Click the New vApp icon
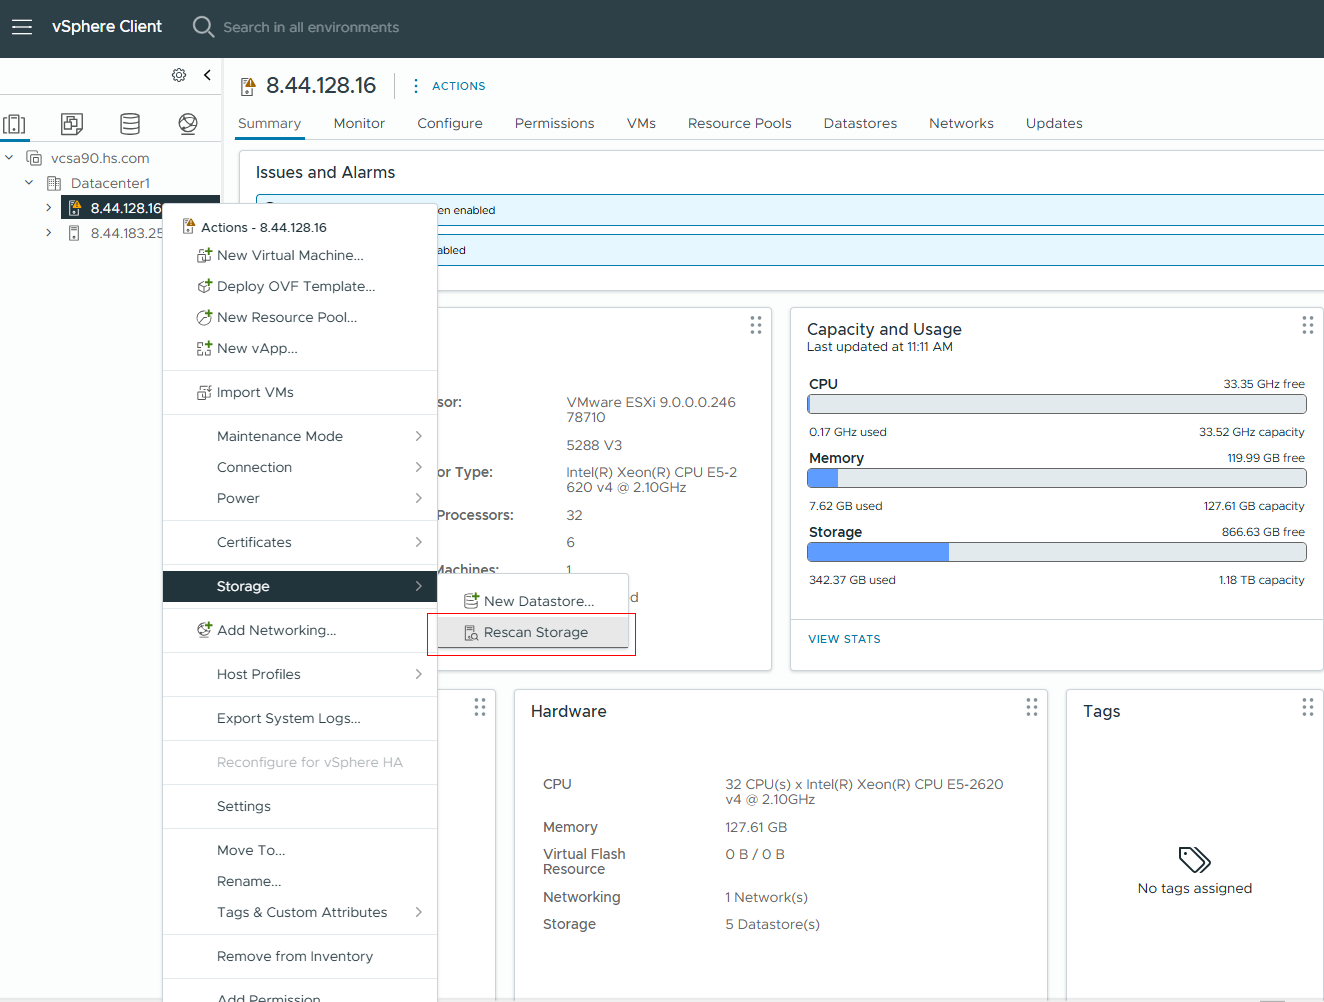1324x1002 pixels. [x=204, y=348]
